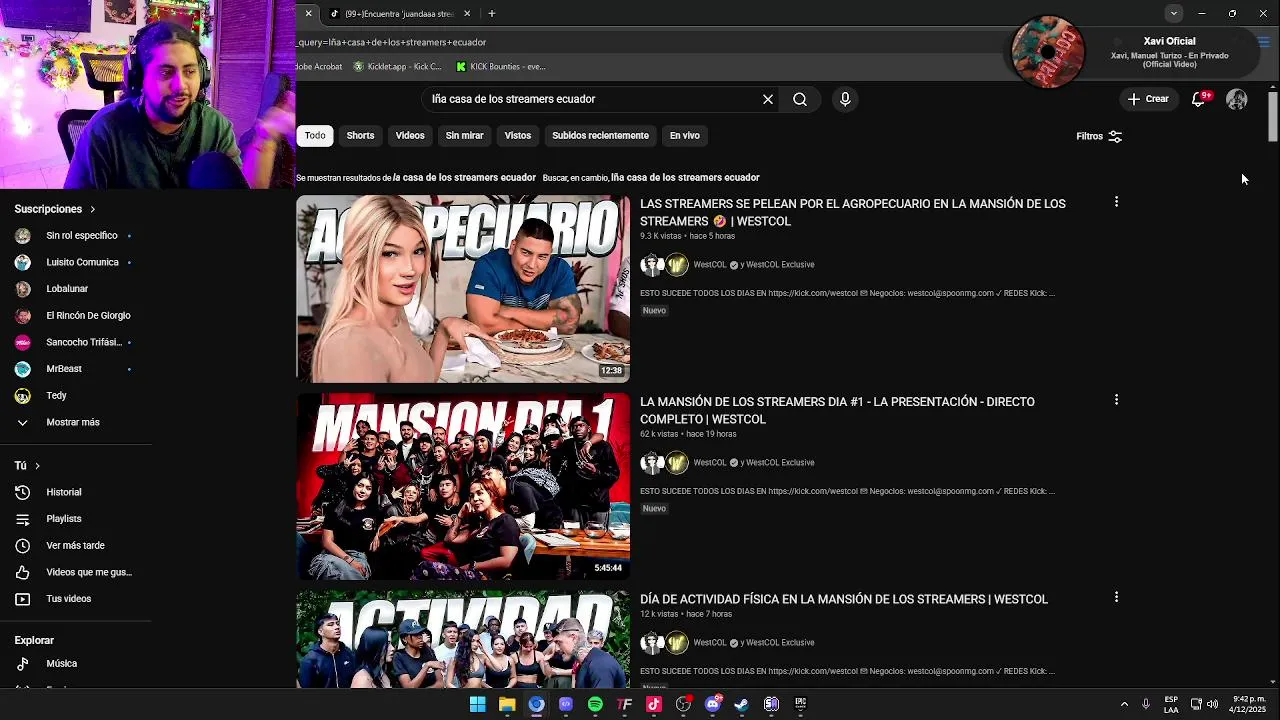Viewport: 1280px width, 720px height.
Task: Open LA MANSIÓN DE LOS STREAMERS DIA #1 title
Action: [837, 410]
